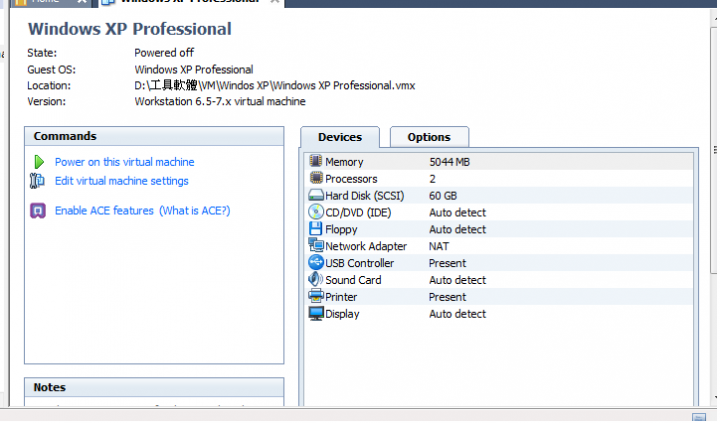
Task: Click the Powered off state text
Action: [164, 53]
